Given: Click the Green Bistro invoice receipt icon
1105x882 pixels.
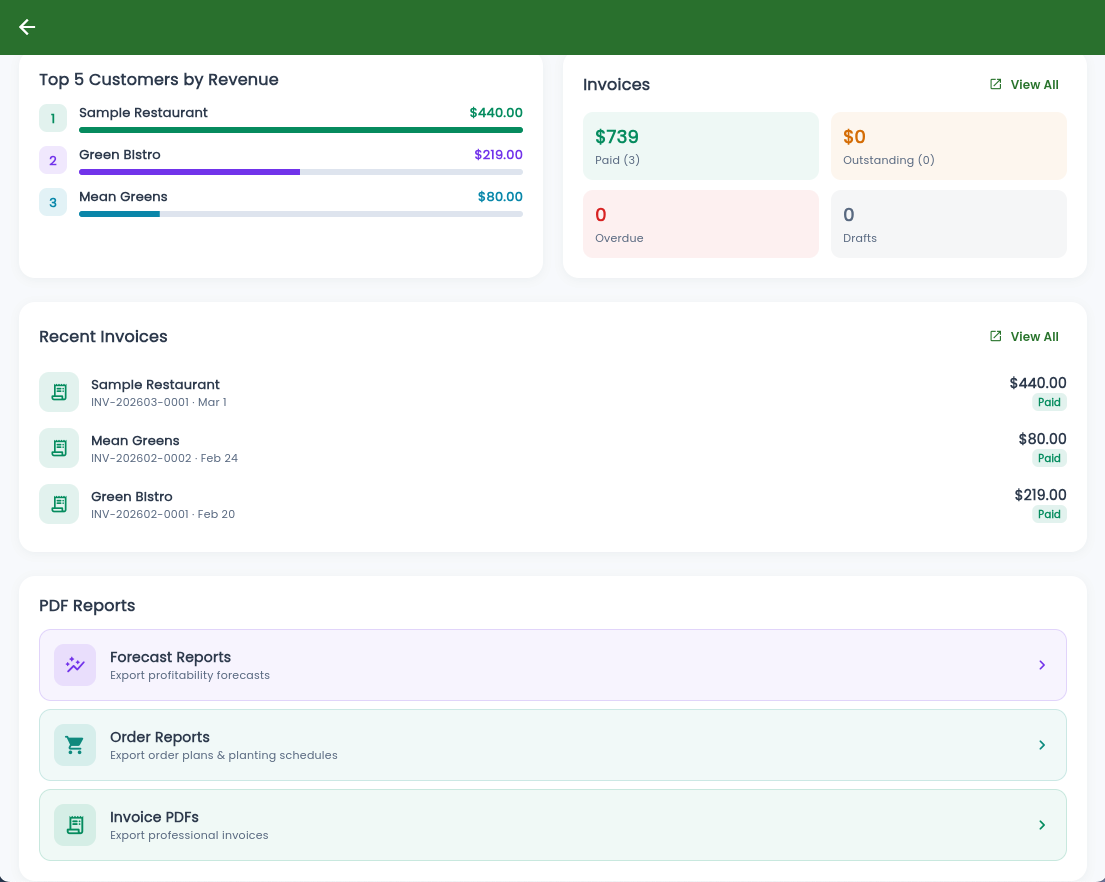Looking at the screenshot, I should point(59,504).
